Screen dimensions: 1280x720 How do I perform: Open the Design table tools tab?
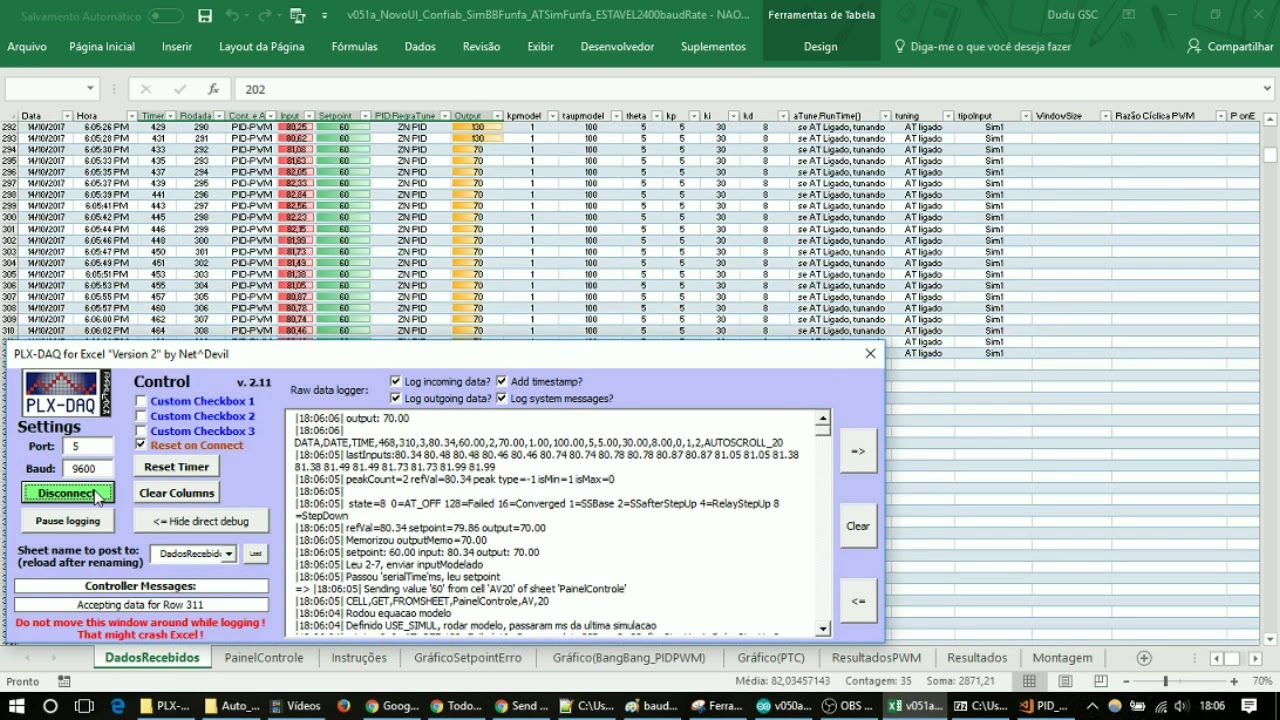(820, 47)
